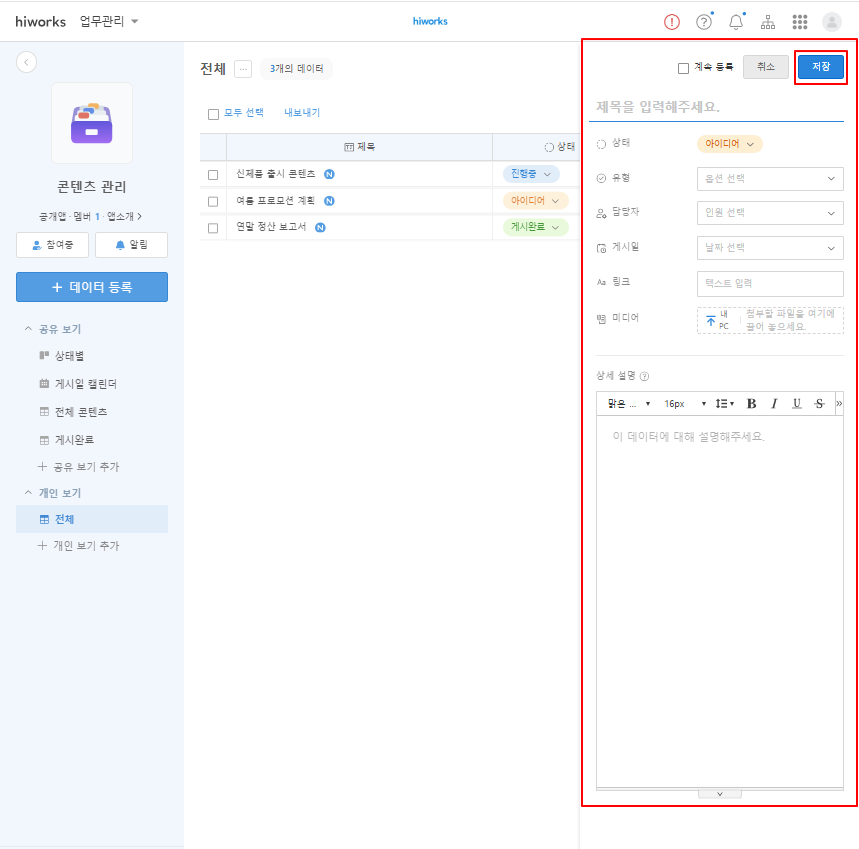
Task: Click the title input field
Action: [719, 106]
